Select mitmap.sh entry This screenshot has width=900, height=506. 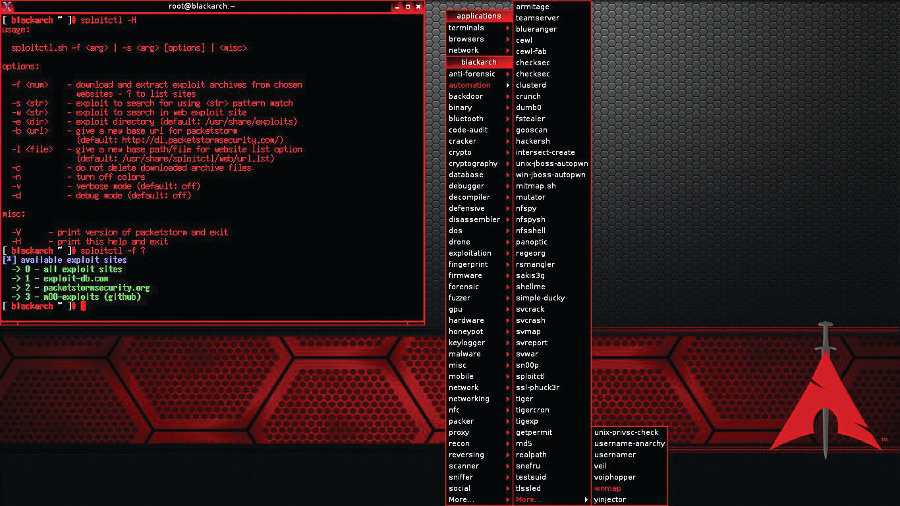click(x=536, y=186)
